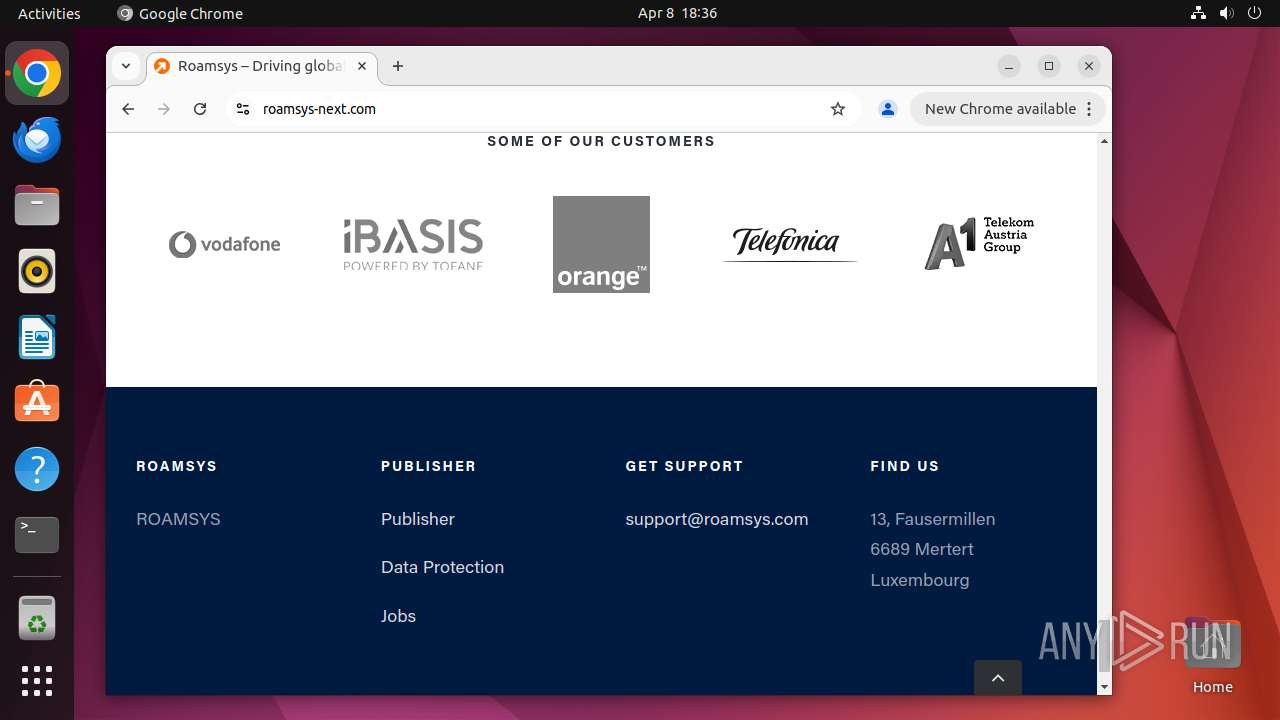Click the PUBLISHER footer heading
Screen dimensions: 1280x720
point(428,466)
